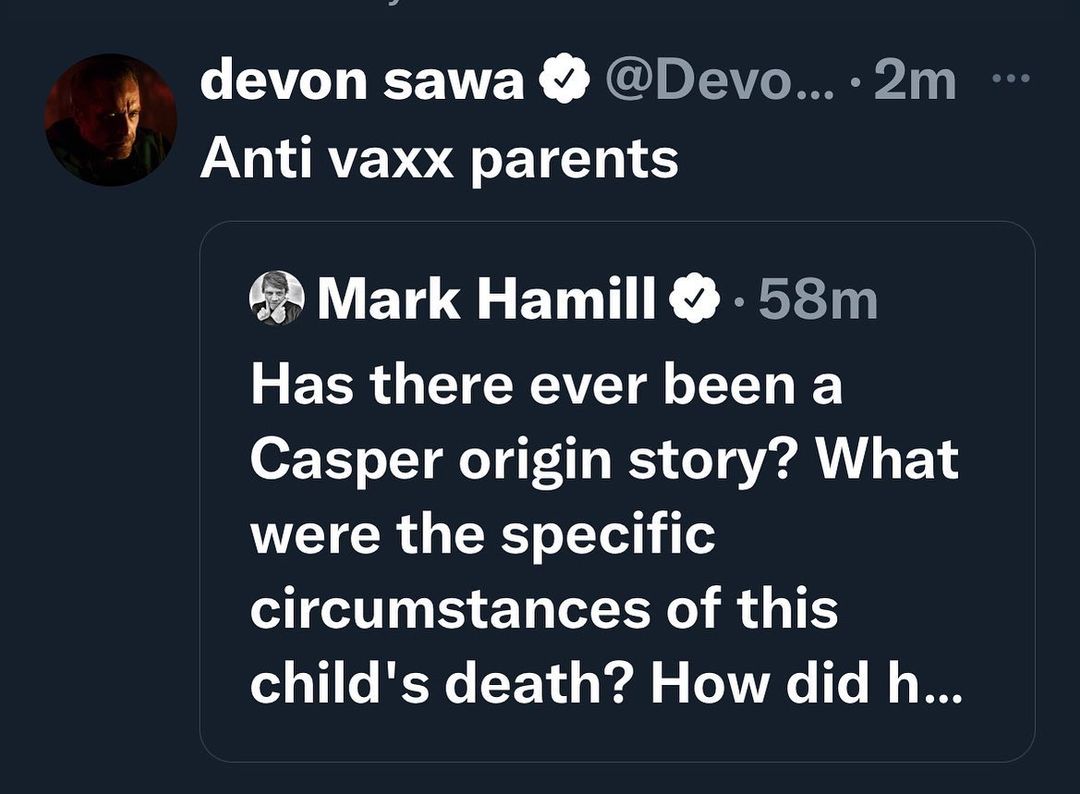
Task: Click the "Has there ever been a" line
Action: [x=546, y=385]
